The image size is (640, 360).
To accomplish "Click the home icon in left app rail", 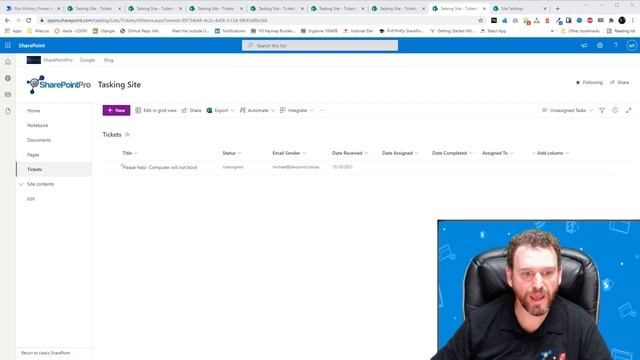I will [x=8, y=62].
